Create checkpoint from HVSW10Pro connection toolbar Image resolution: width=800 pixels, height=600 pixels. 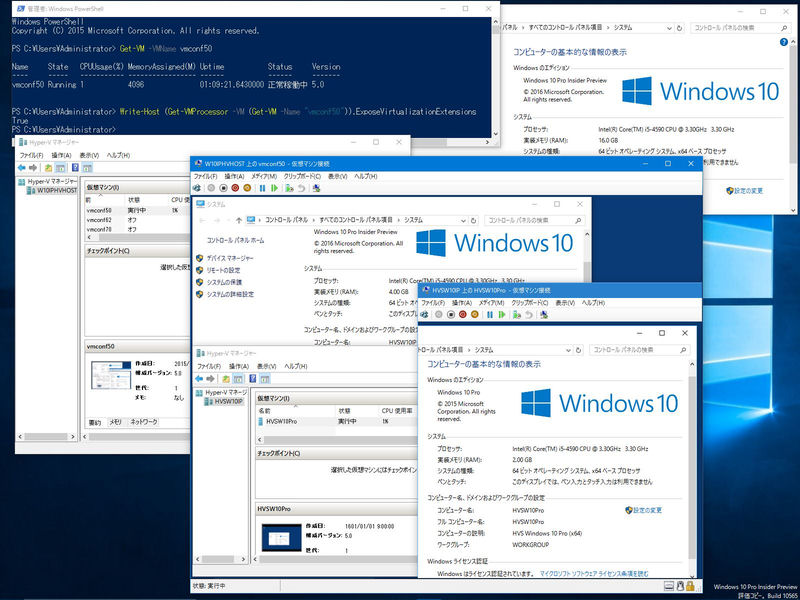coord(517,315)
